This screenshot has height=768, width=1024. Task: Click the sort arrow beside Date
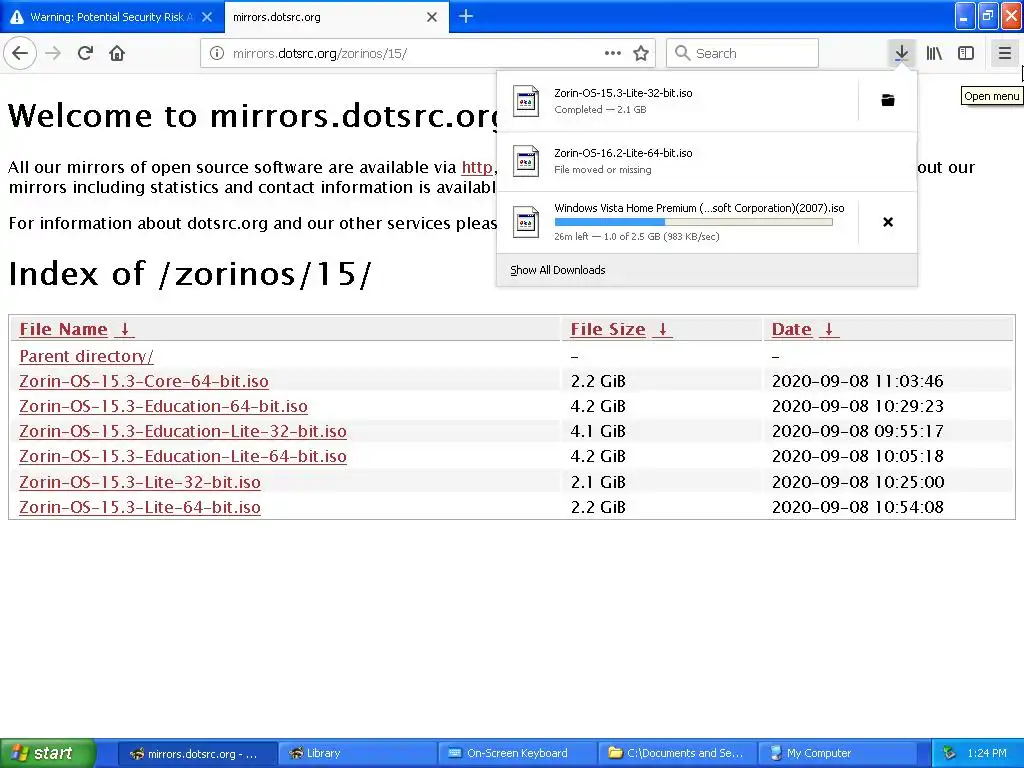[829, 329]
